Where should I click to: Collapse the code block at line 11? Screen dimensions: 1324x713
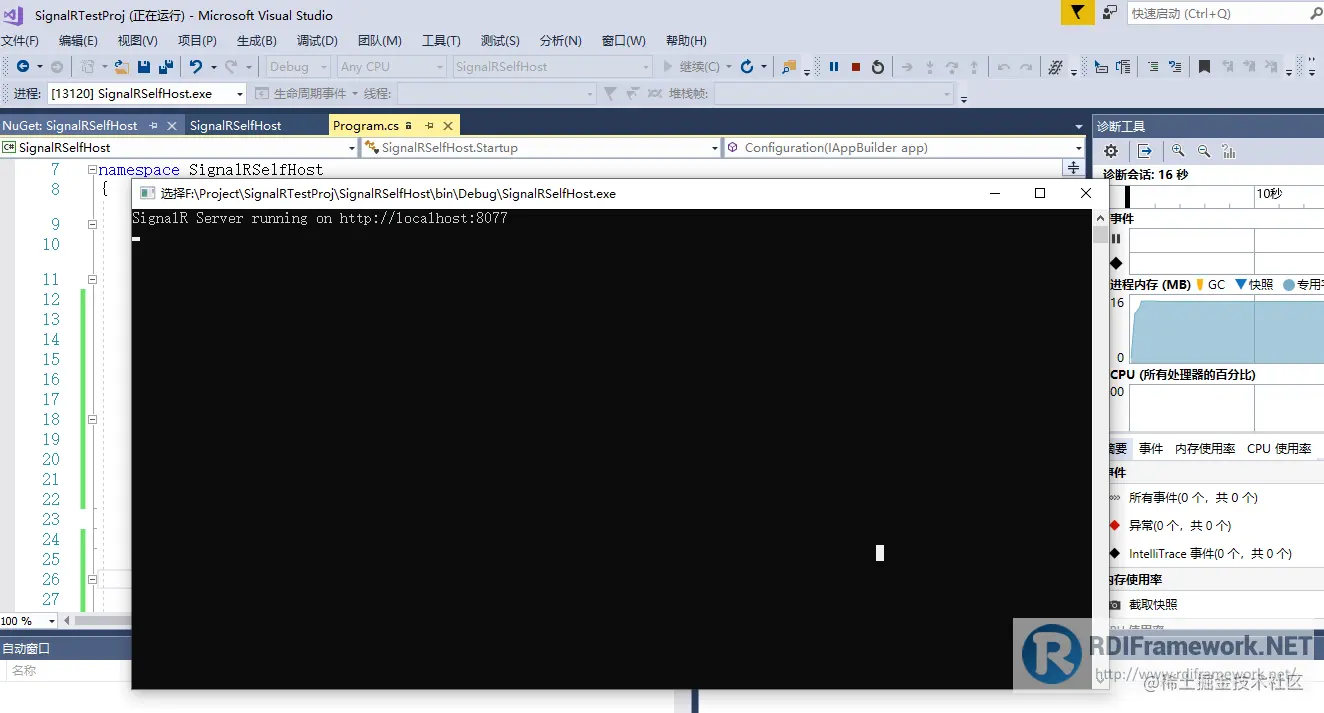[x=92, y=280]
